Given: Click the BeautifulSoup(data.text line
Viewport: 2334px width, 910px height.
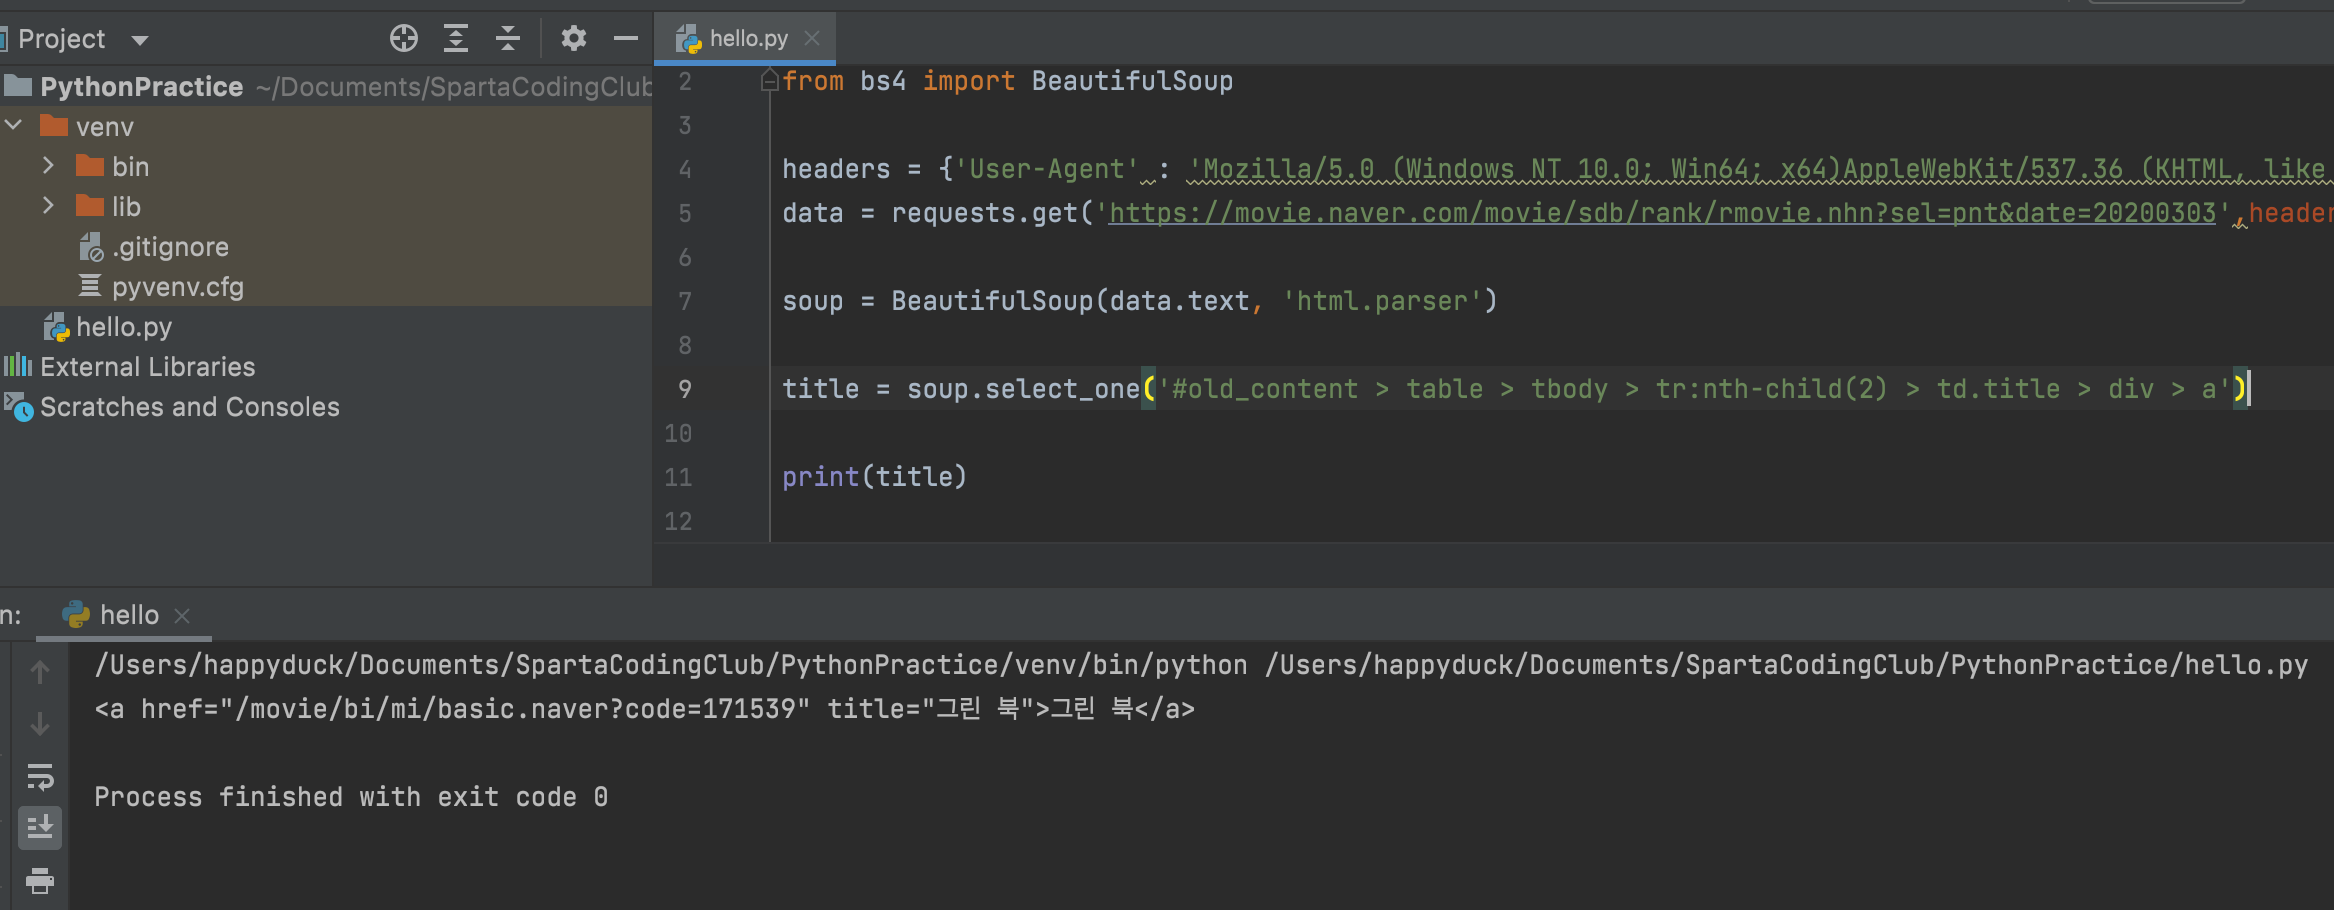Looking at the screenshot, I should pos(1140,301).
